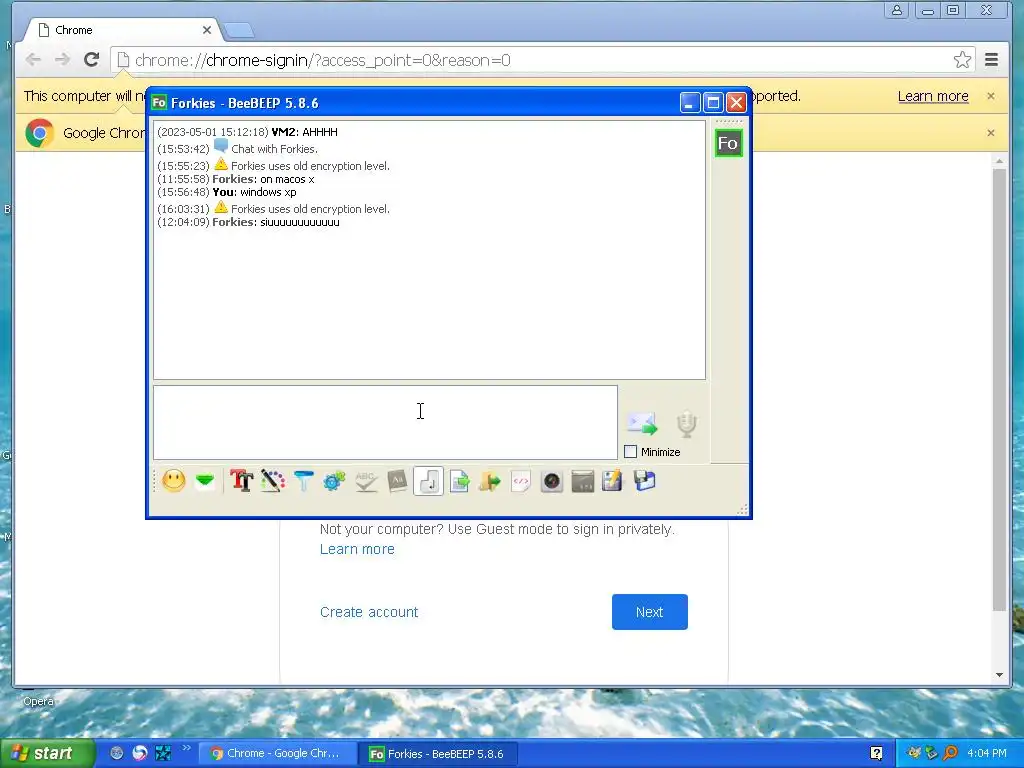The image size is (1024, 768).
Task: Toggle the Enter key return arrow option
Action: [x=428, y=482]
